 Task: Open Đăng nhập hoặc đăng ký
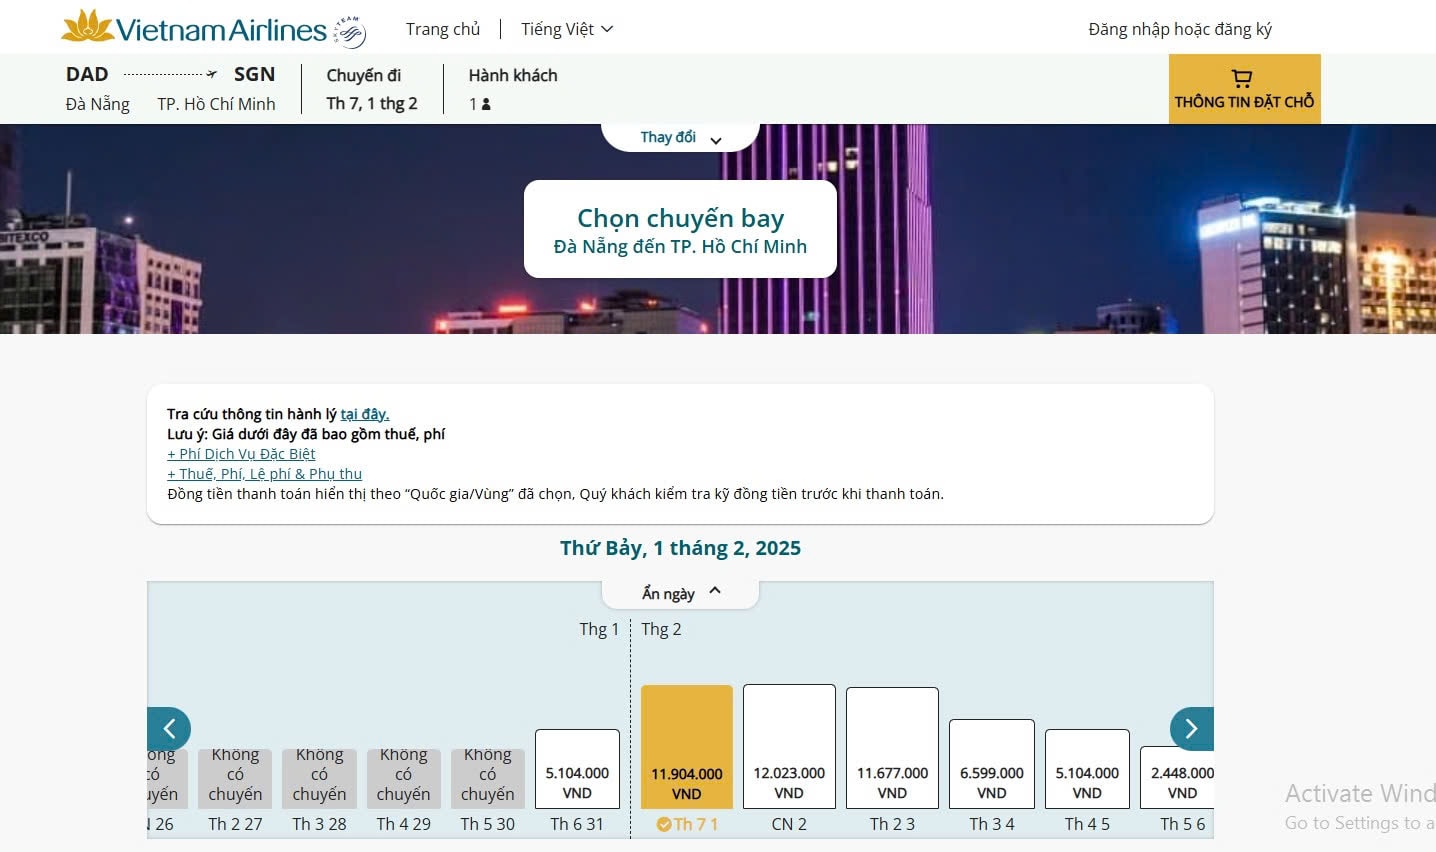click(1180, 29)
